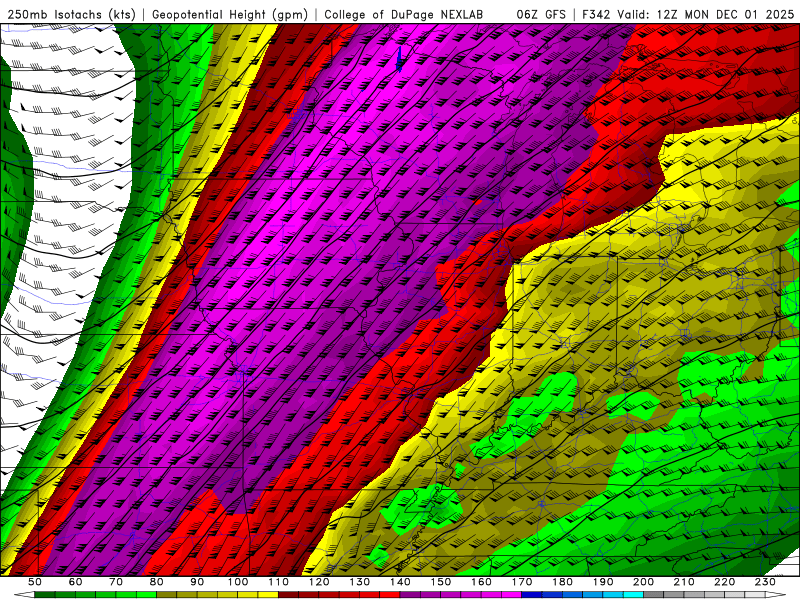Screen dimensions: 800x600
Task: Click the 'Geopotential Height (gpm)' title label
Action: (x=230, y=14)
